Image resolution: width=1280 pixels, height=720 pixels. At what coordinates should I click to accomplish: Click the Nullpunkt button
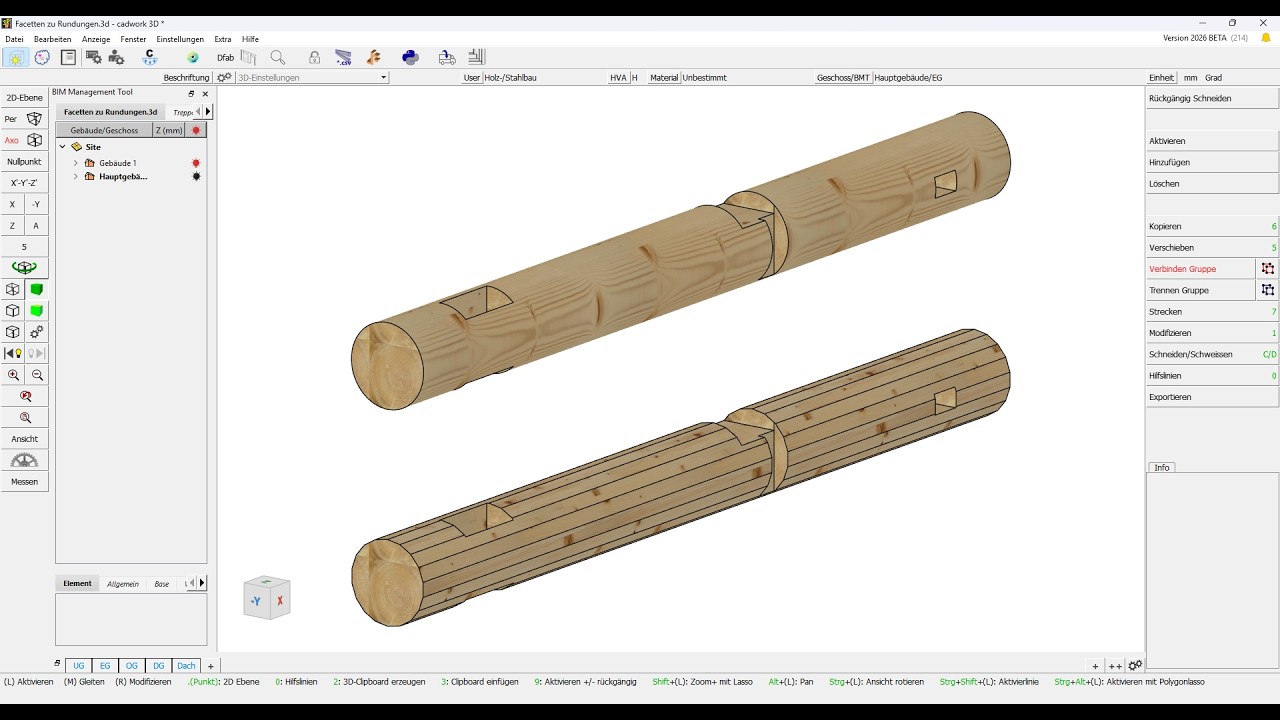tap(24, 161)
